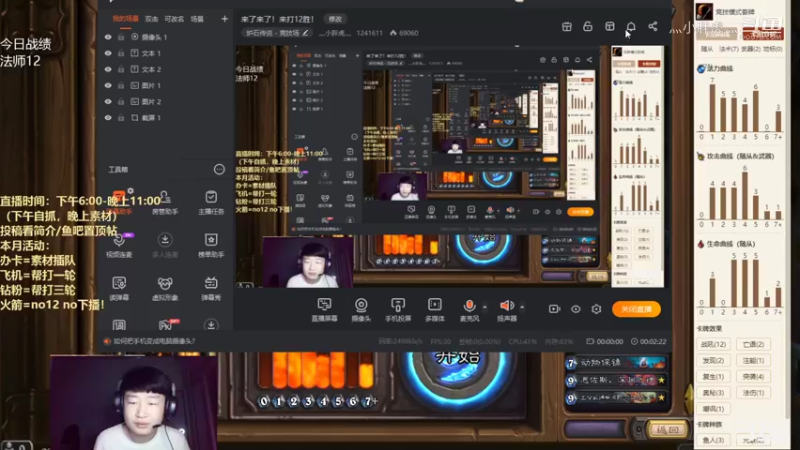Toggle visibility of 图片 2
This screenshot has height=450, width=800.
[x=108, y=102]
